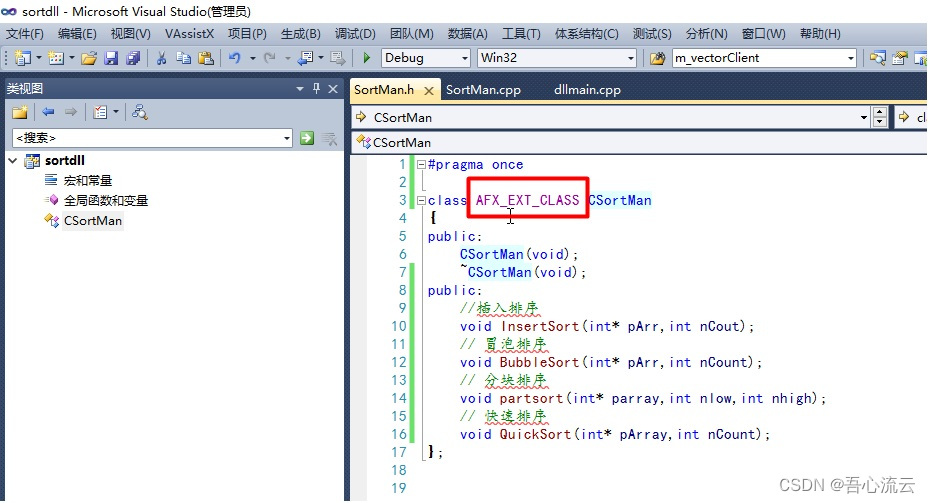Save the current file with floppy icon

[111, 58]
